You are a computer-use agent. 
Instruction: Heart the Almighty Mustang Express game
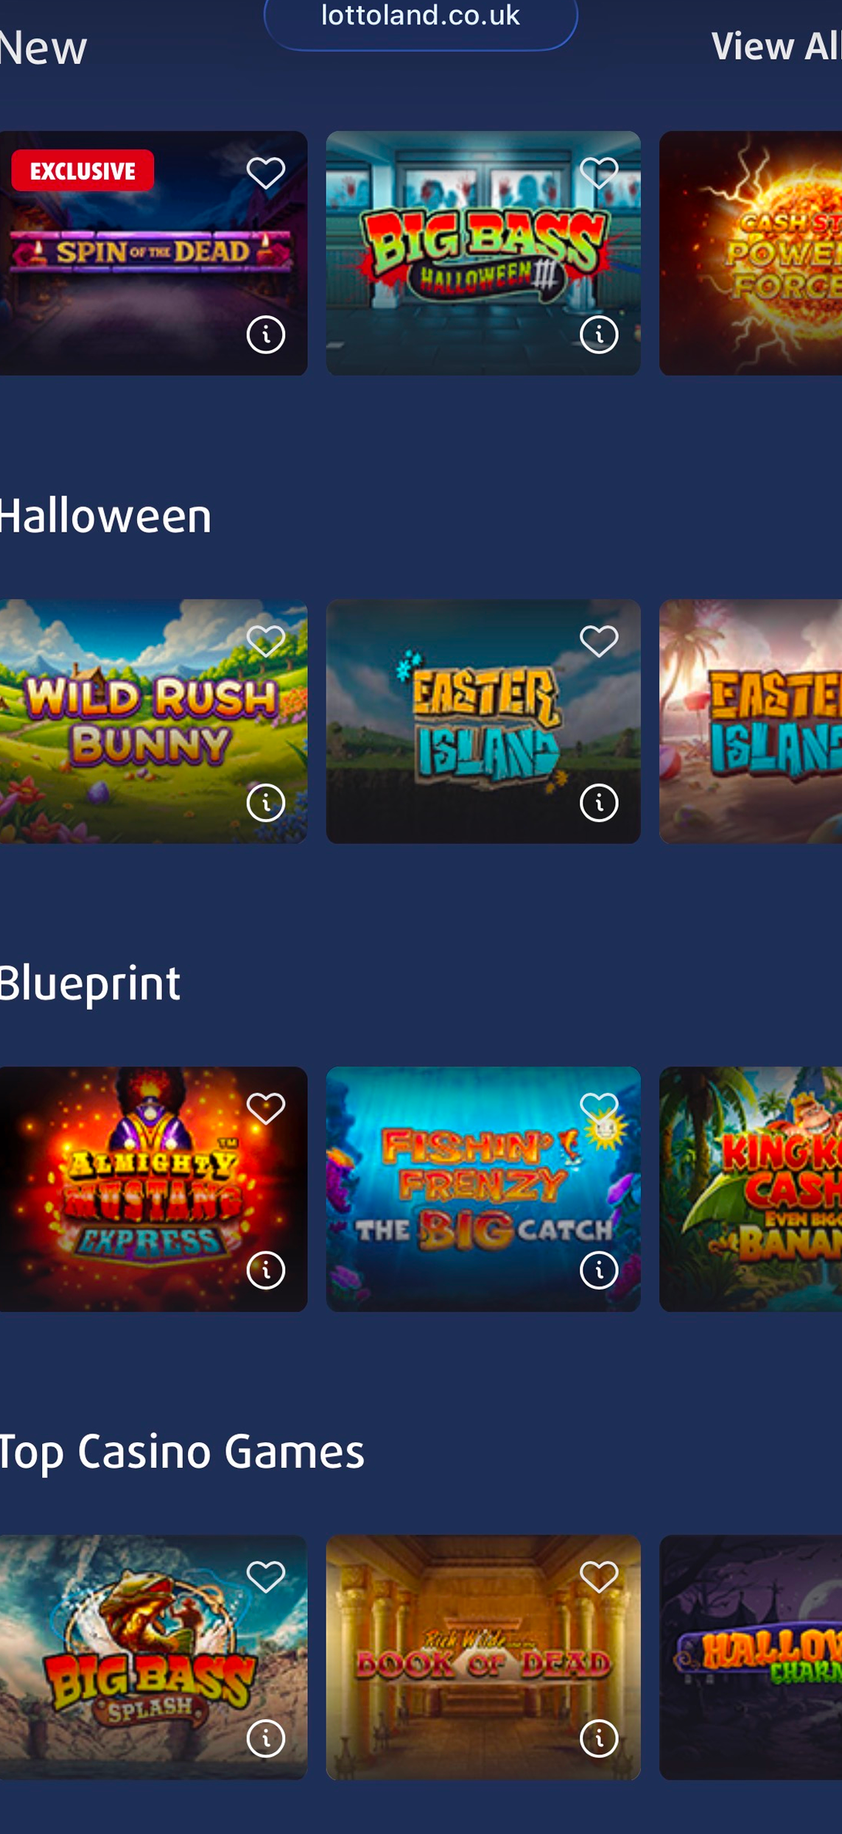pyautogui.click(x=266, y=1108)
